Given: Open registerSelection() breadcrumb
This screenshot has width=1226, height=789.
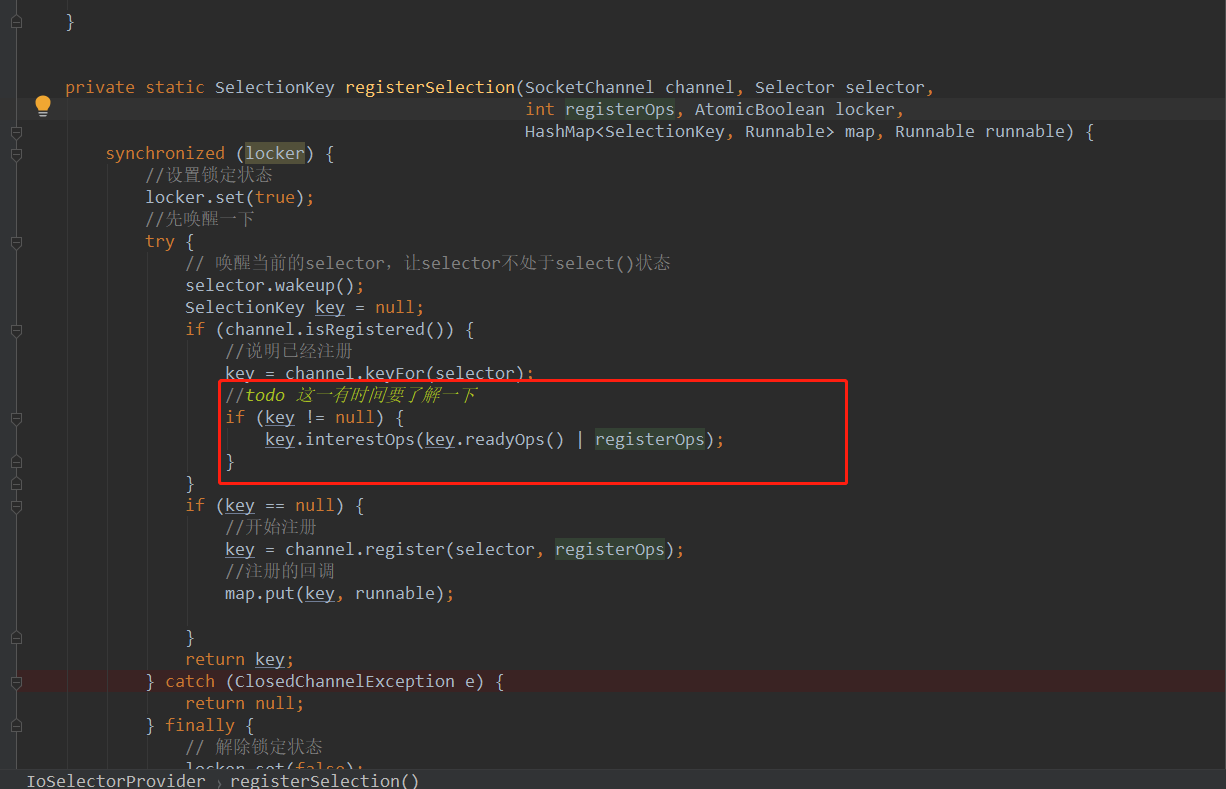Looking at the screenshot, I should tap(325, 780).
